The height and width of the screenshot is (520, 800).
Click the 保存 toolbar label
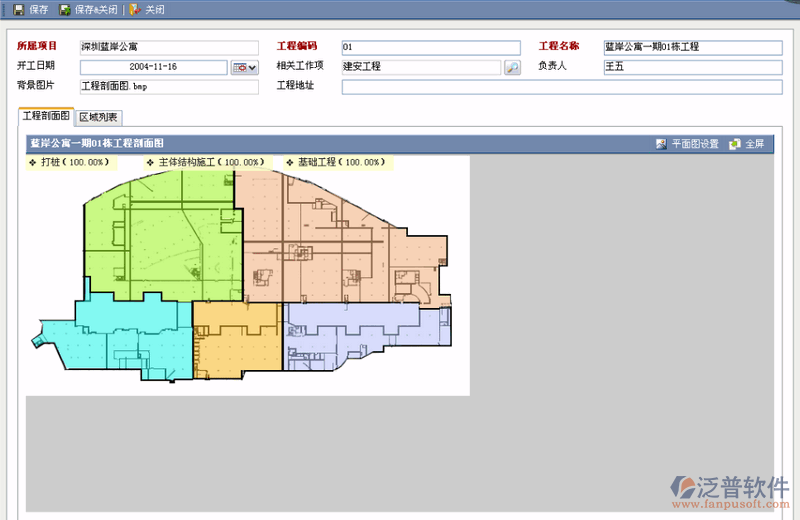(39, 10)
